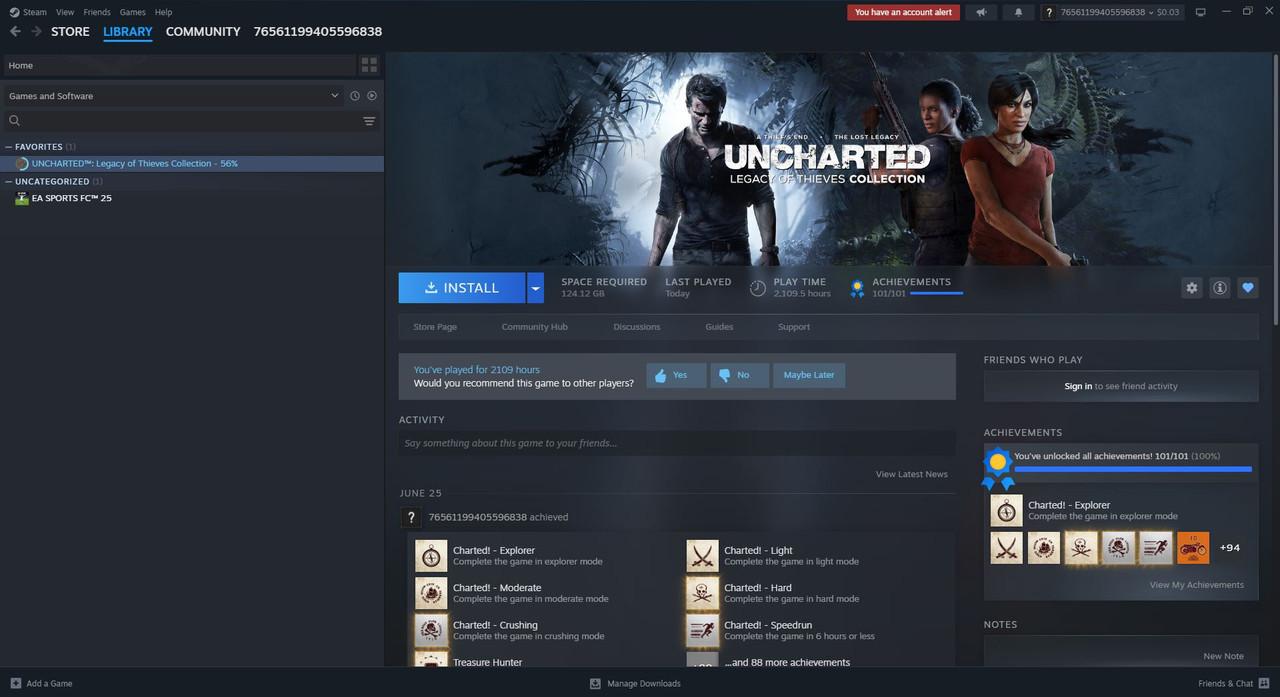Click View My Achievements

coord(1196,585)
